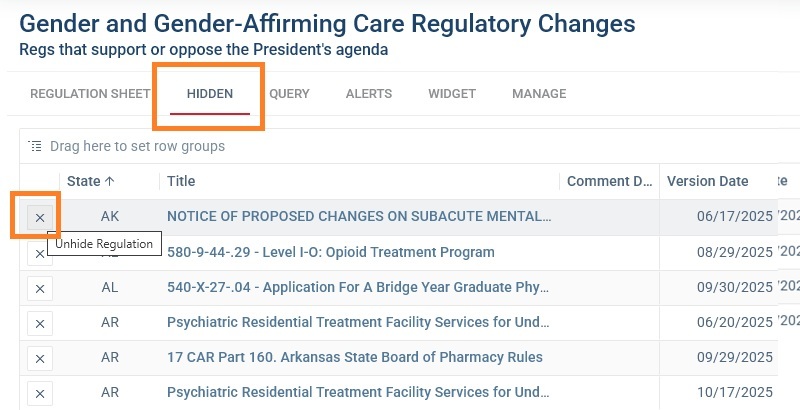800x410 pixels.
Task: Select the Widget tab
Action: (452, 94)
